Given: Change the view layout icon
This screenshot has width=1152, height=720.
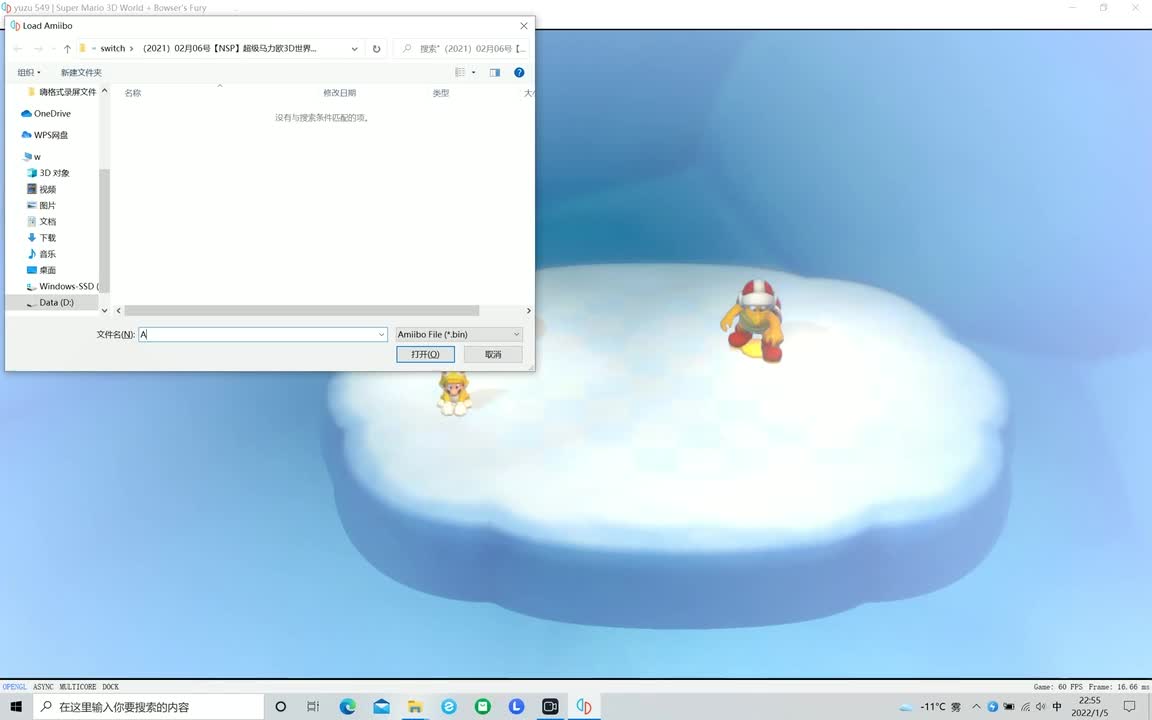Looking at the screenshot, I should (460, 72).
